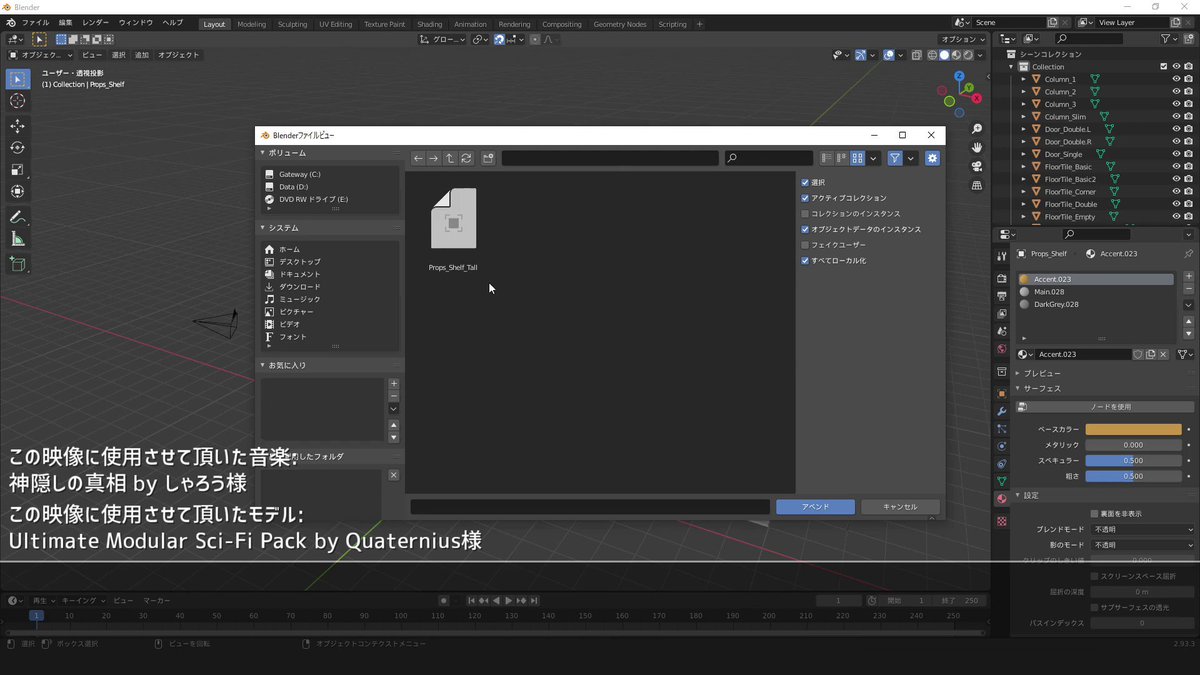Switch to the Shading workspace tab

coord(430,24)
